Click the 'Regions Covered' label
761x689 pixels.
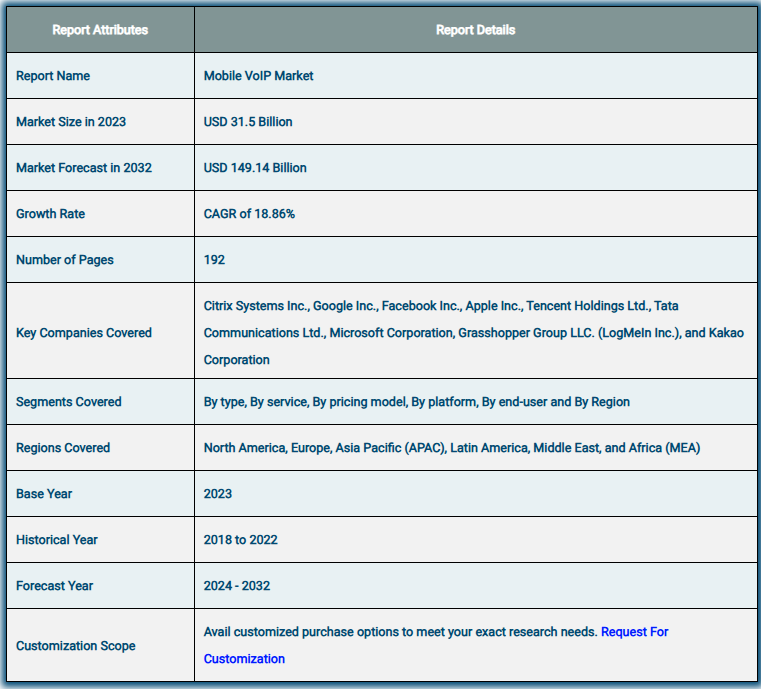click(63, 448)
